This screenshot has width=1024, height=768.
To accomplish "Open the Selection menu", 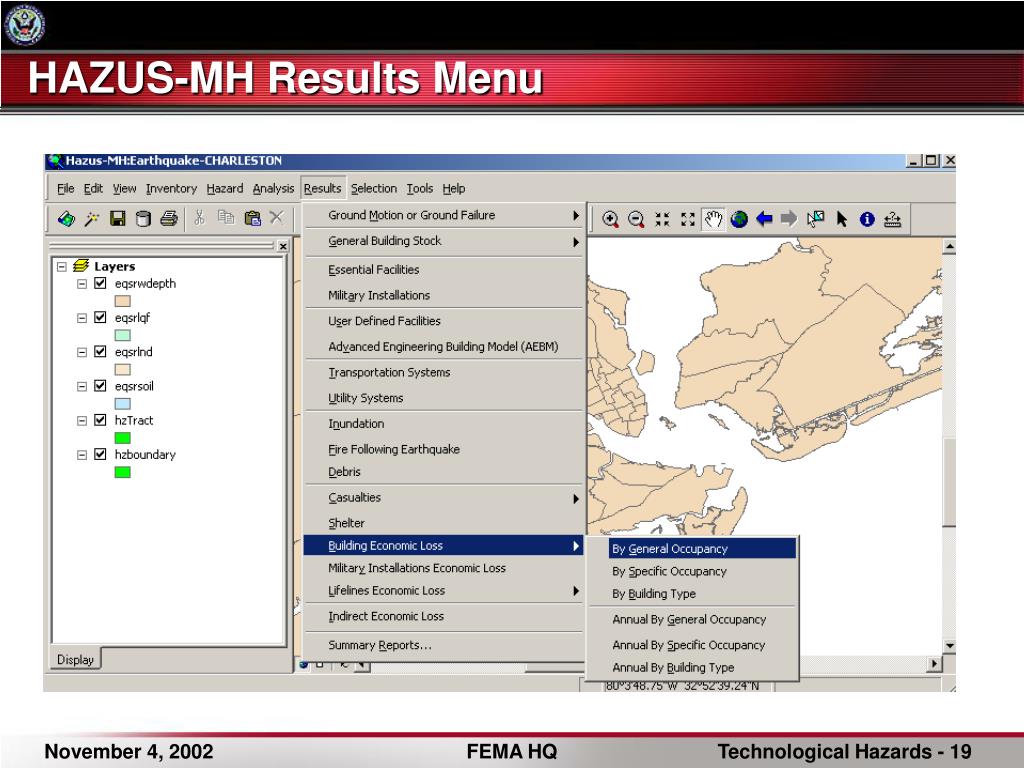I will tap(374, 189).
